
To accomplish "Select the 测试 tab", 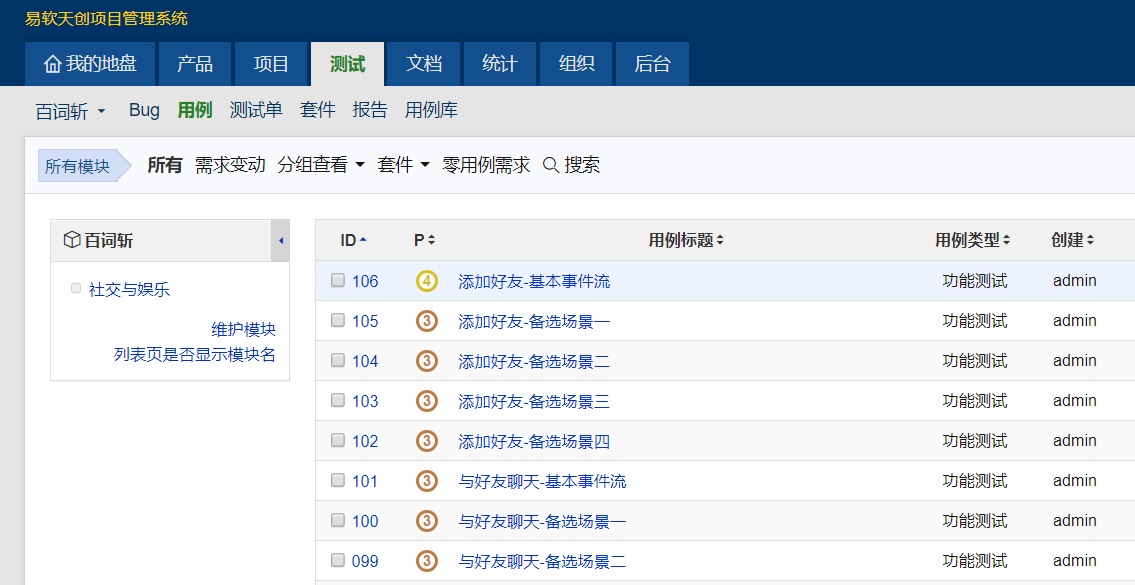I will (x=347, y=64).
